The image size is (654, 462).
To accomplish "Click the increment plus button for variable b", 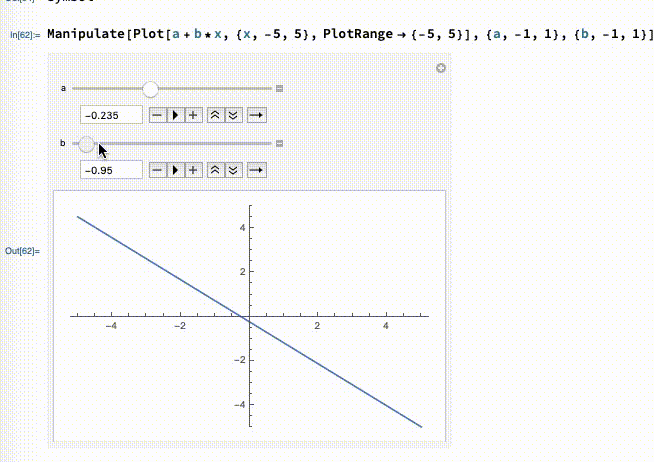I will point(193,170).
